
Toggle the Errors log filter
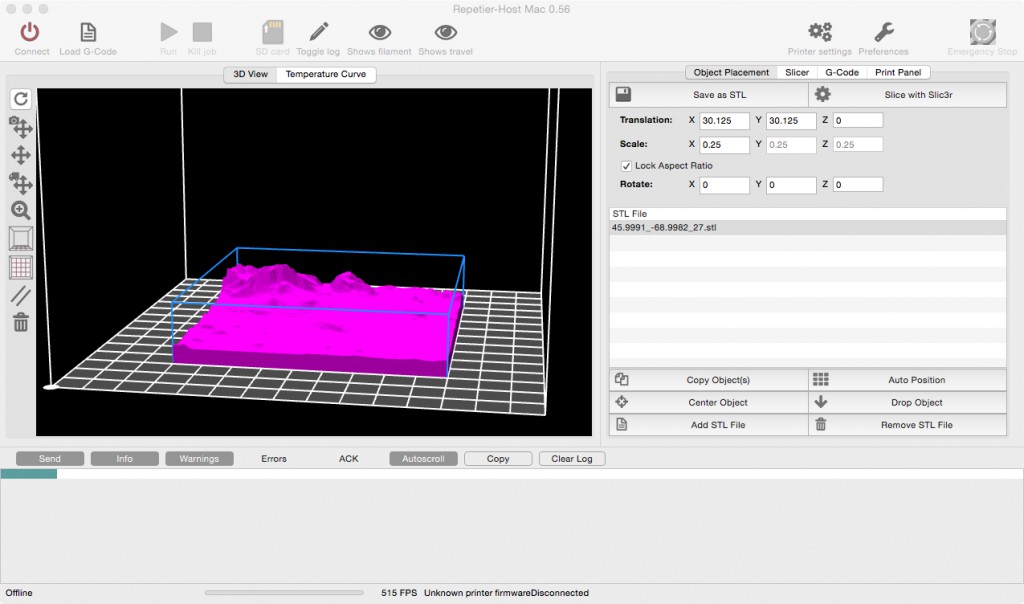point(274,458)
